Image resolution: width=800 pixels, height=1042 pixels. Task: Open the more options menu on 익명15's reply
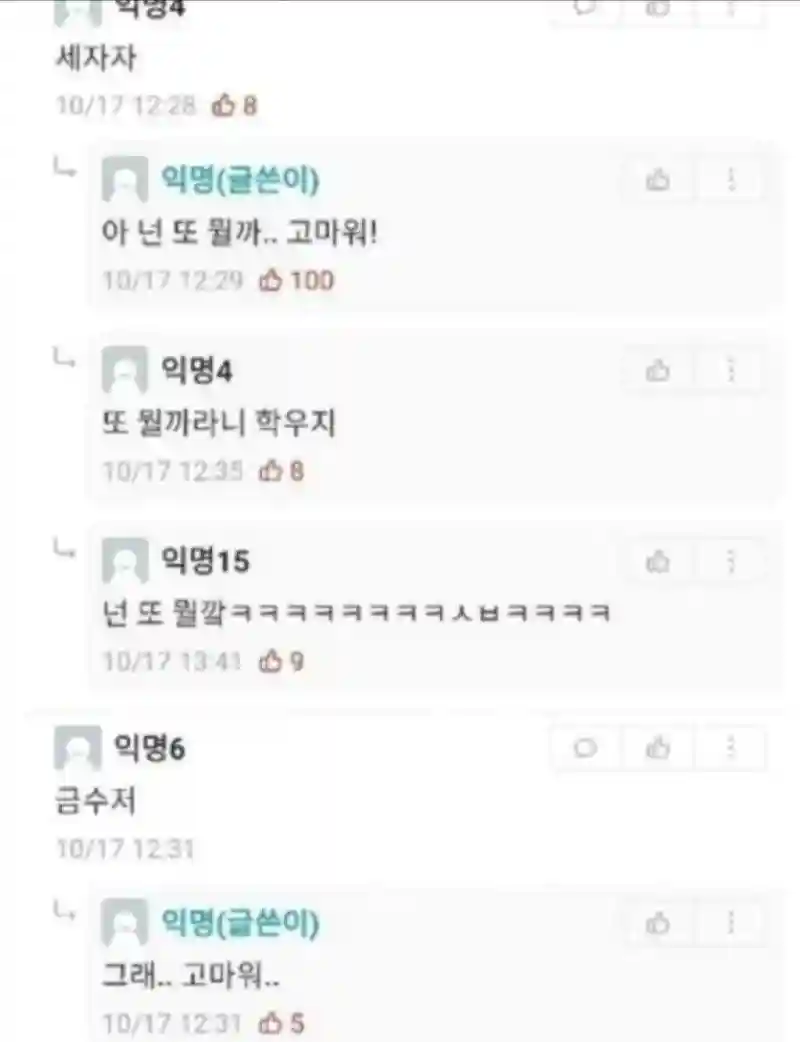[731, 562]
